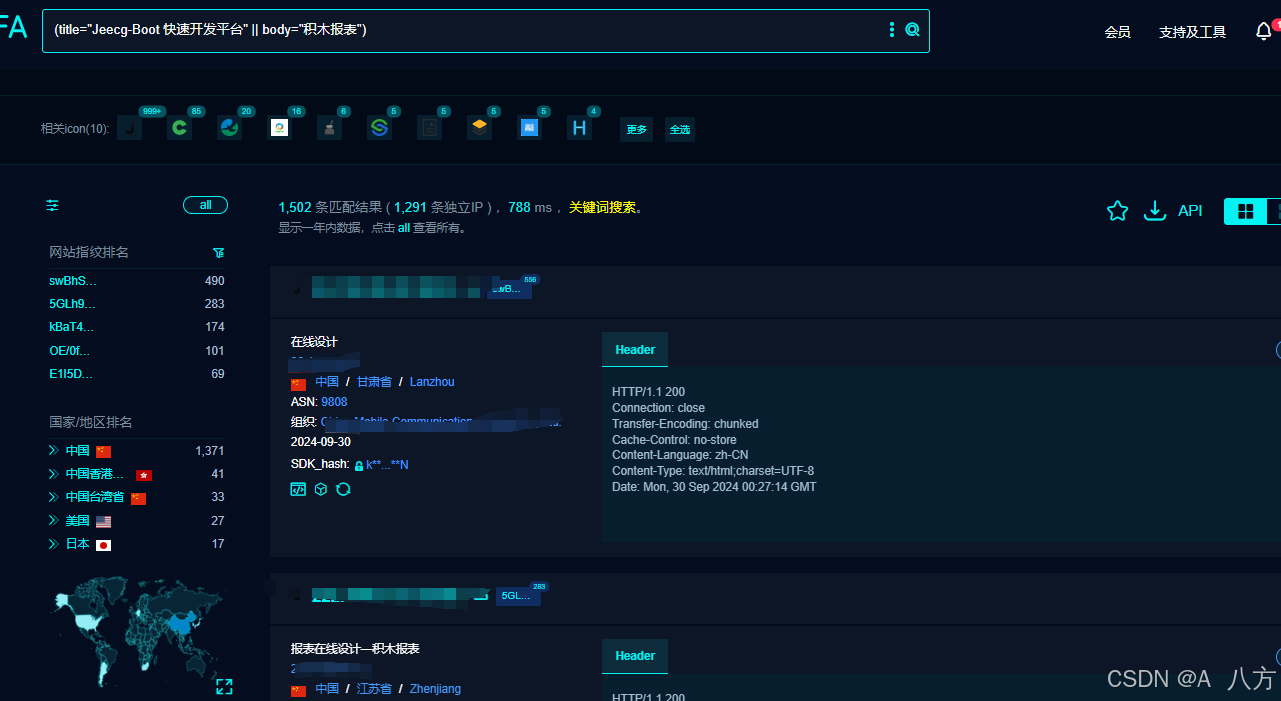Expand the 美国 country entry
Screen dimensions: 1281x701
[54, 521]
